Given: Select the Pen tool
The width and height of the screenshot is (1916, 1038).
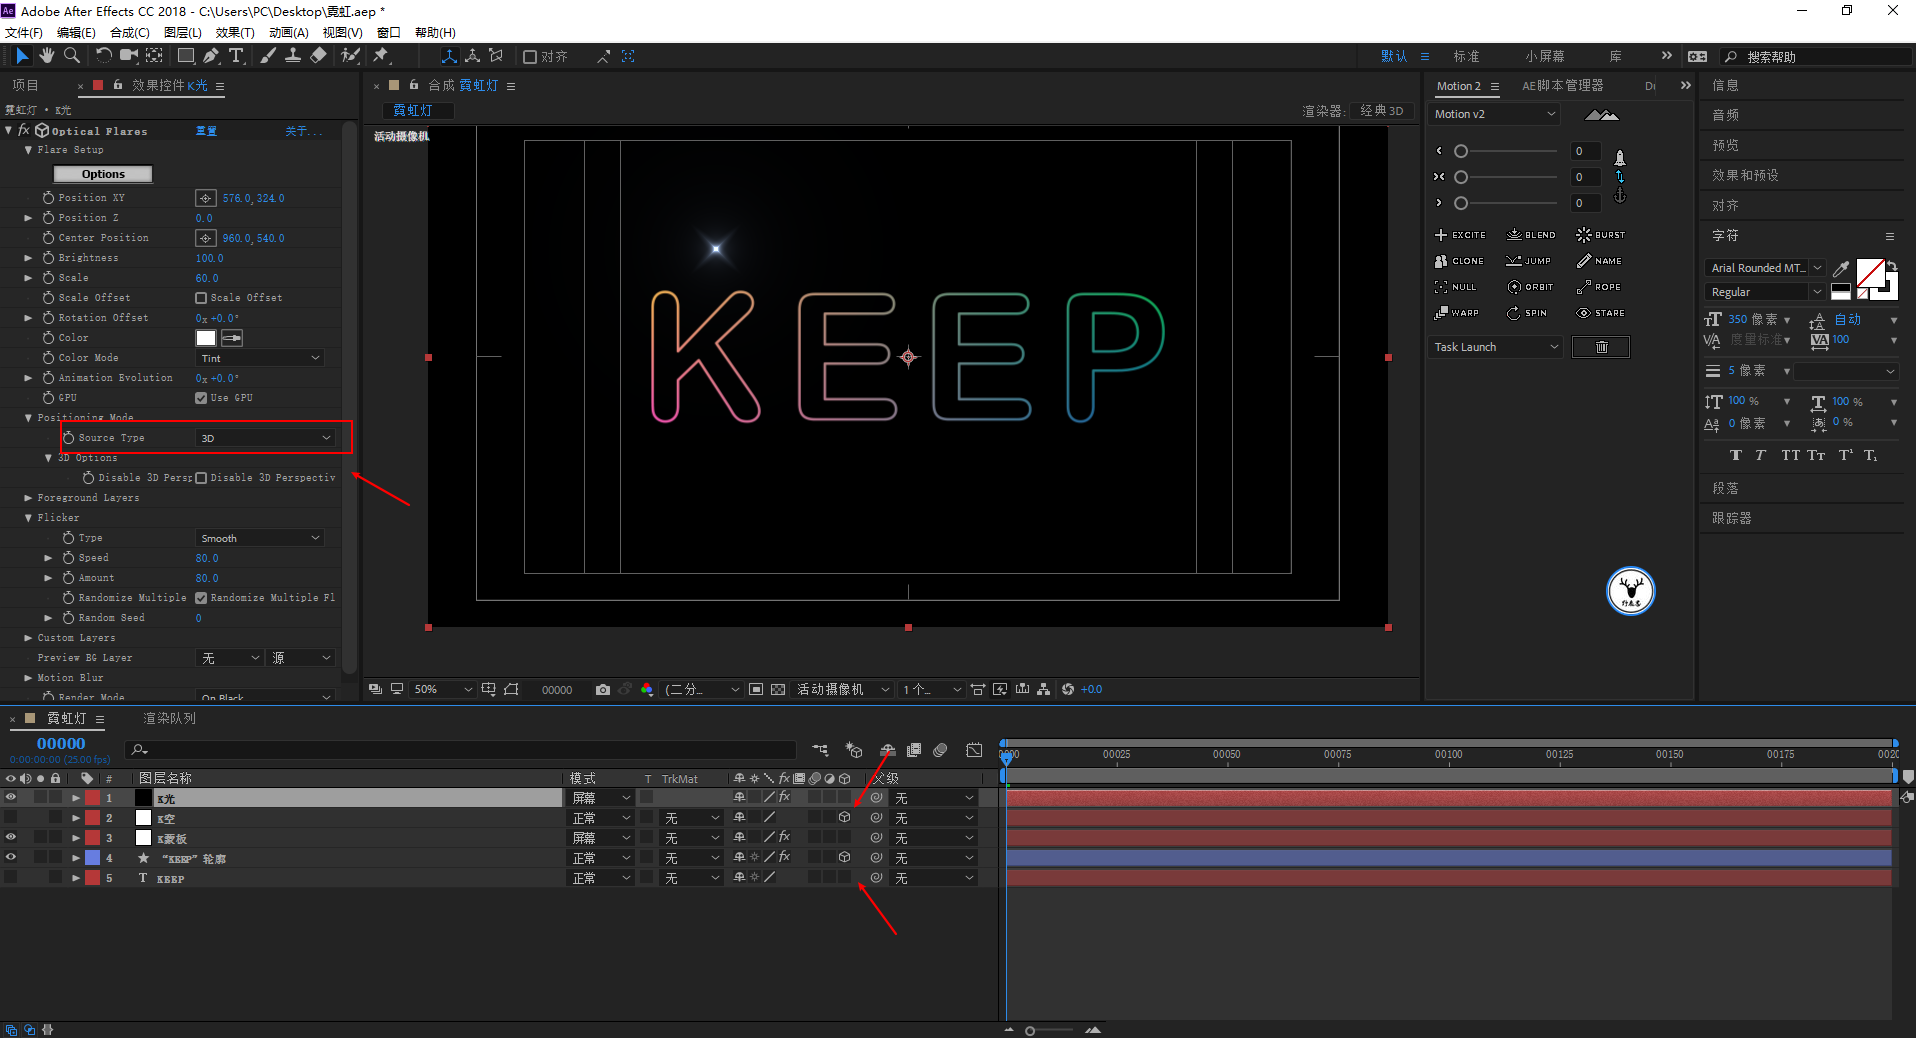Looking at the screenshot, I should point(211,56).
